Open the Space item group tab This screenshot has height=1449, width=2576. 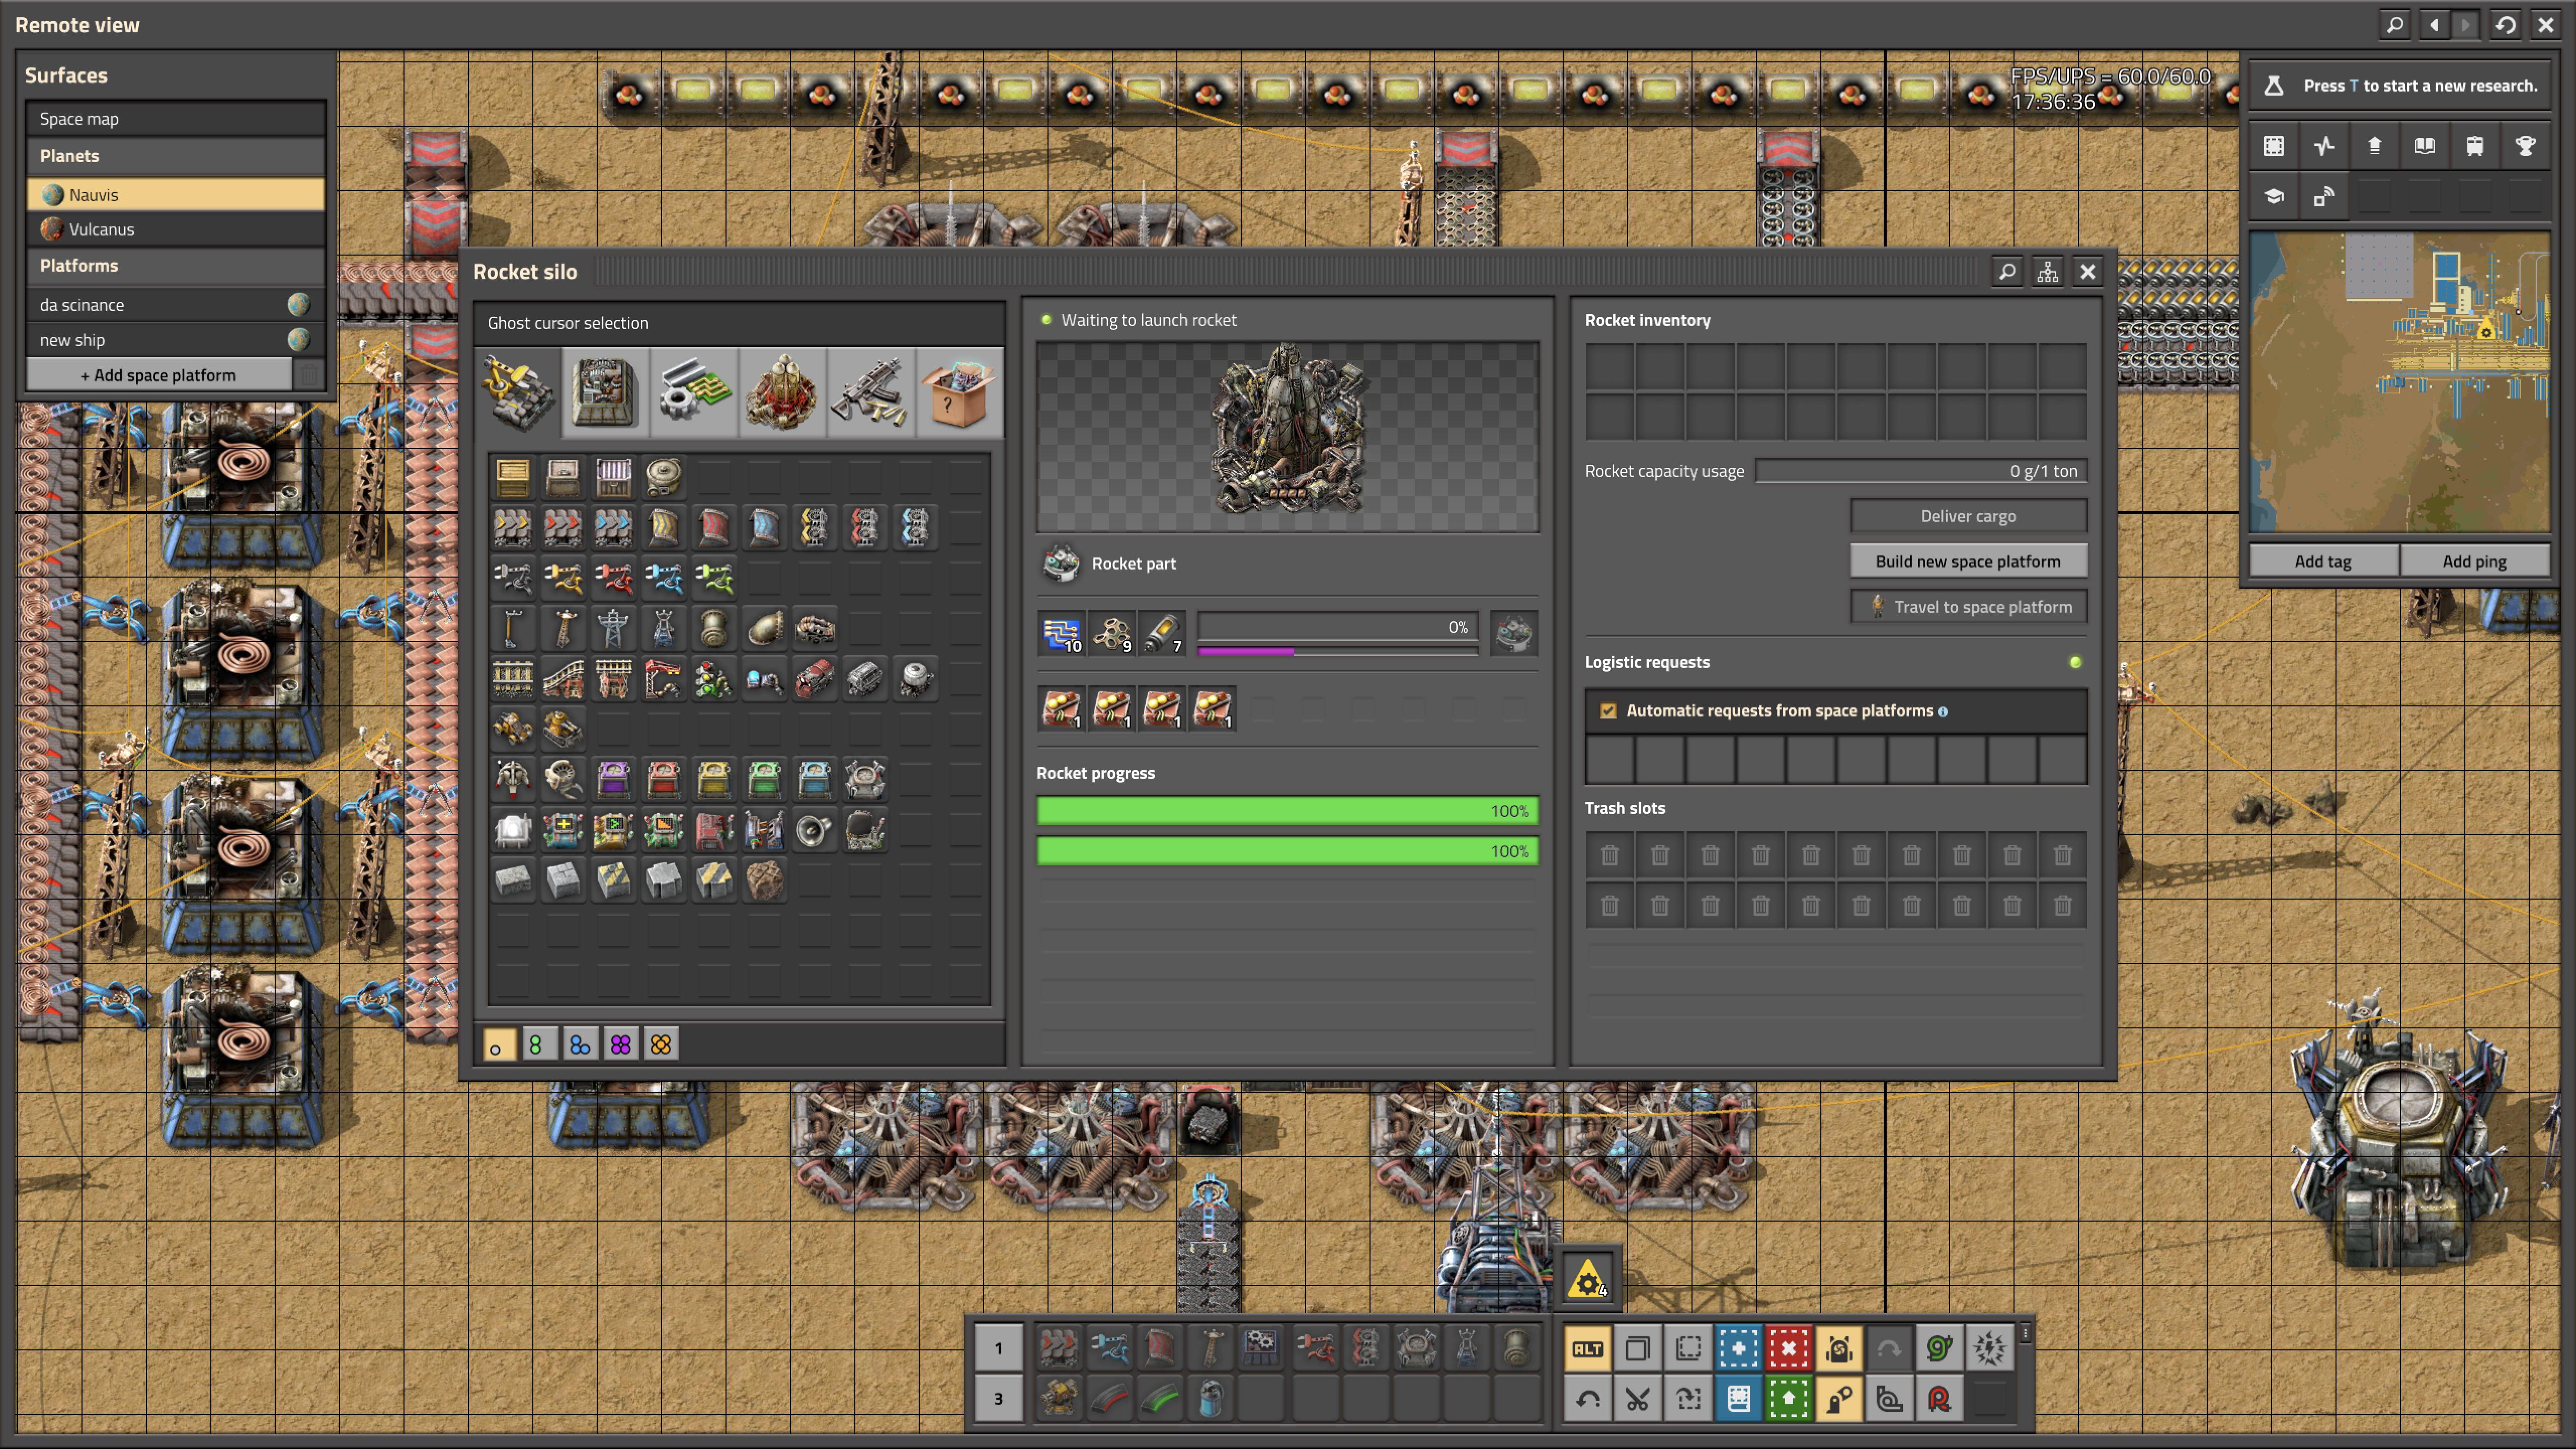(782, 392)
